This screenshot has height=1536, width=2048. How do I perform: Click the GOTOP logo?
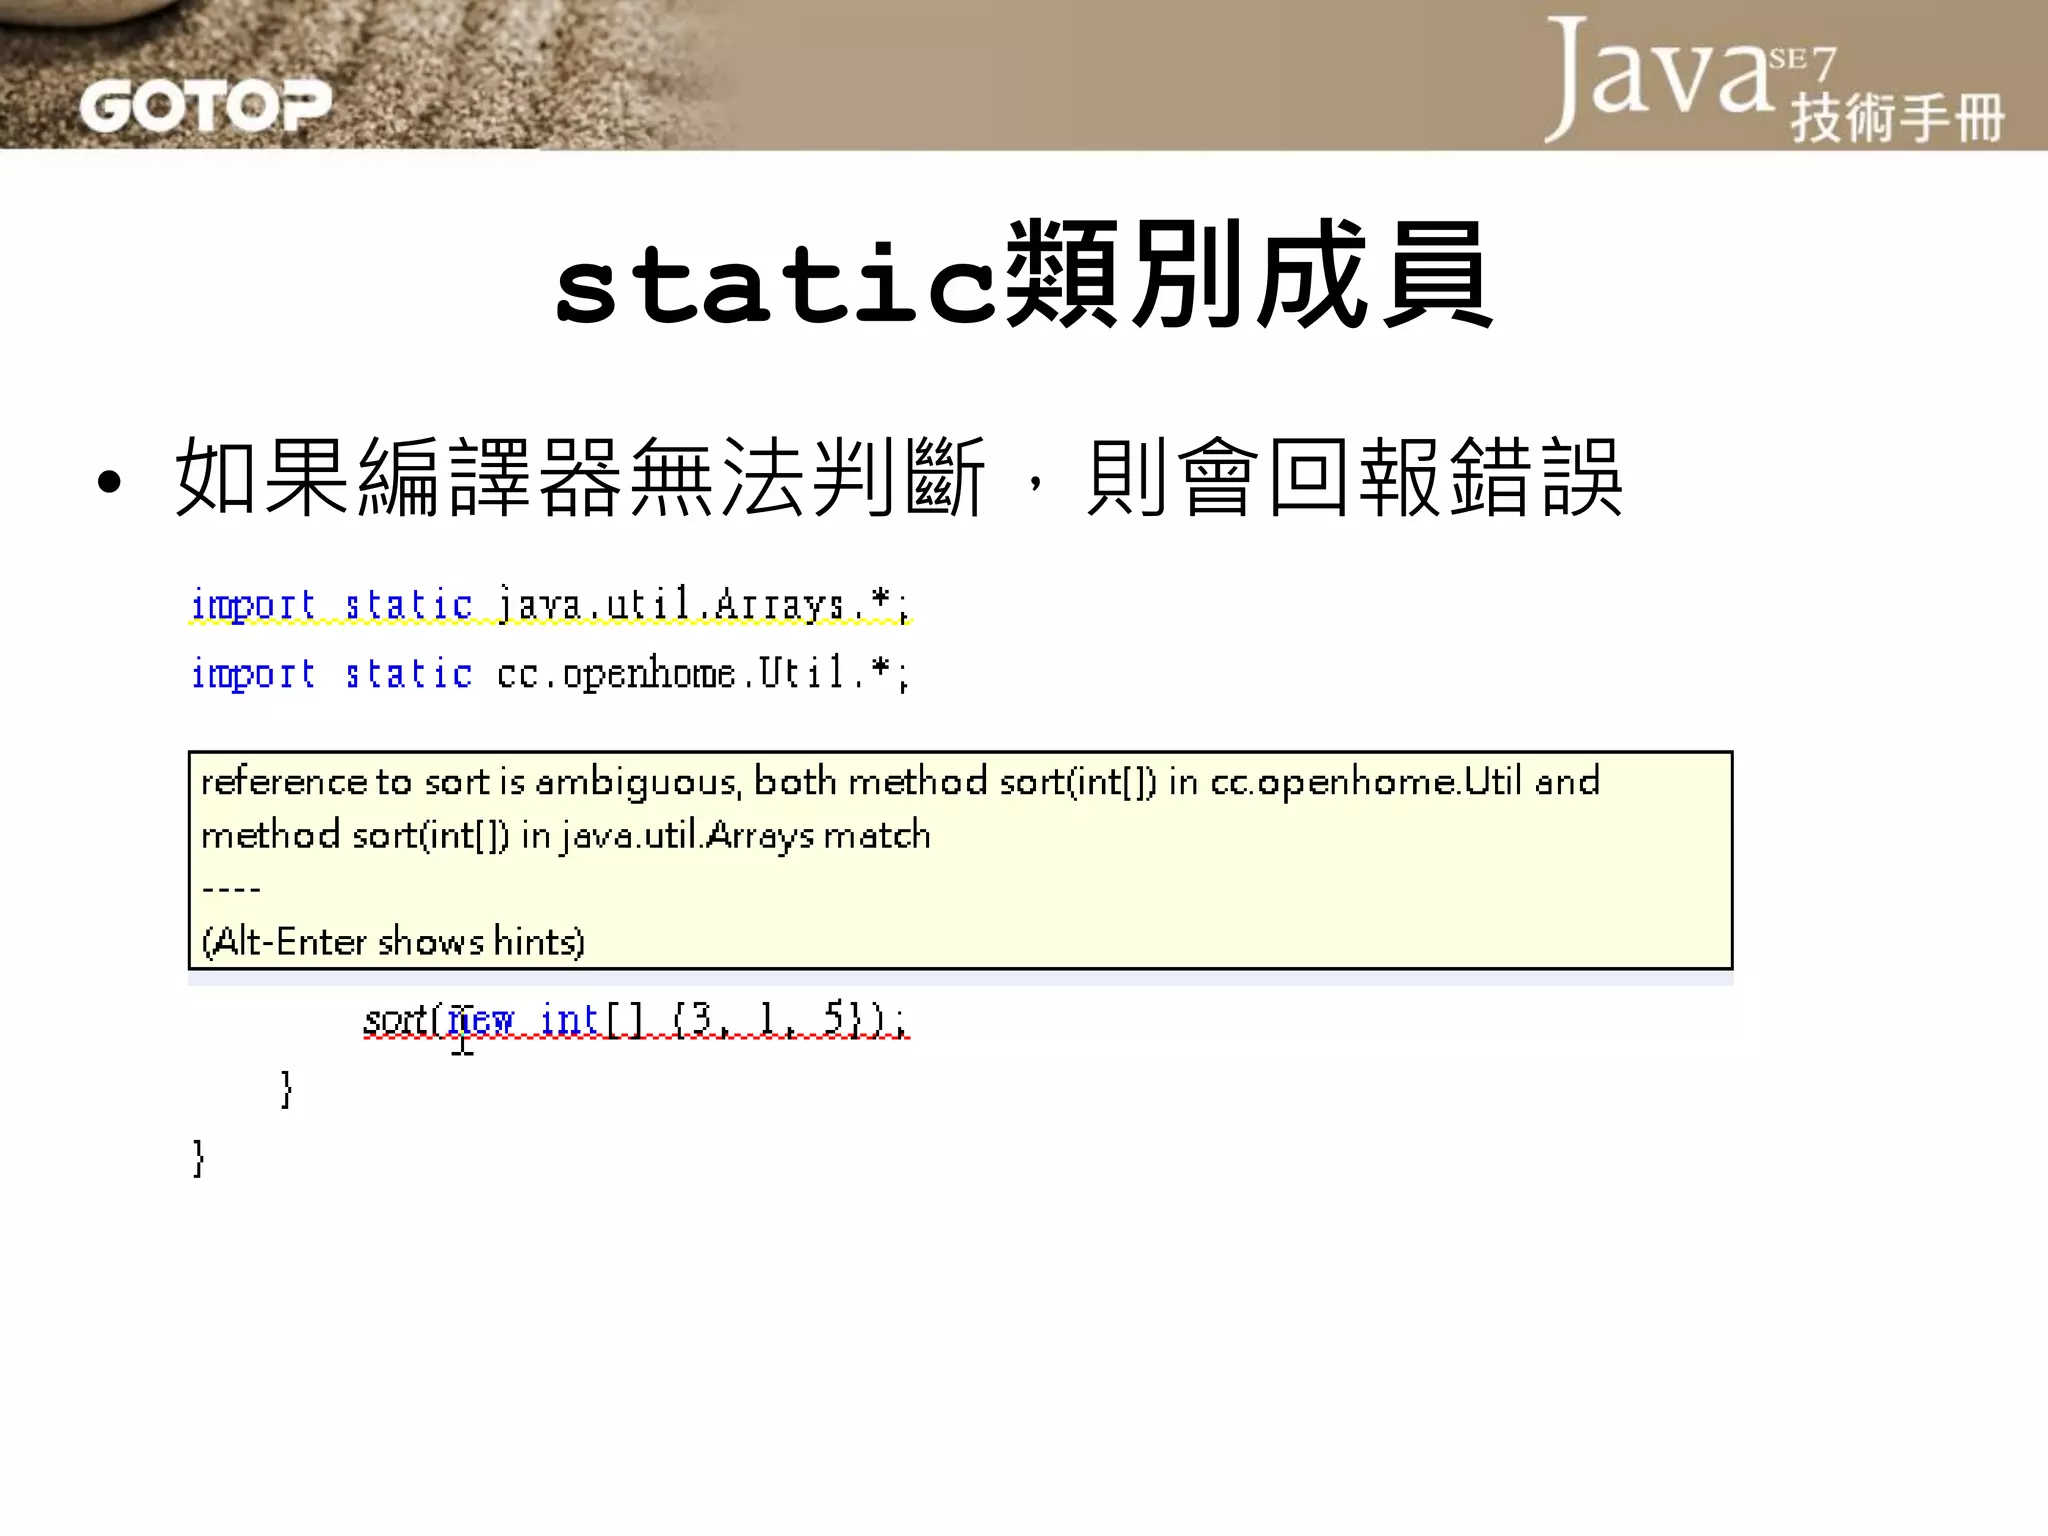(x=206, y=105)
